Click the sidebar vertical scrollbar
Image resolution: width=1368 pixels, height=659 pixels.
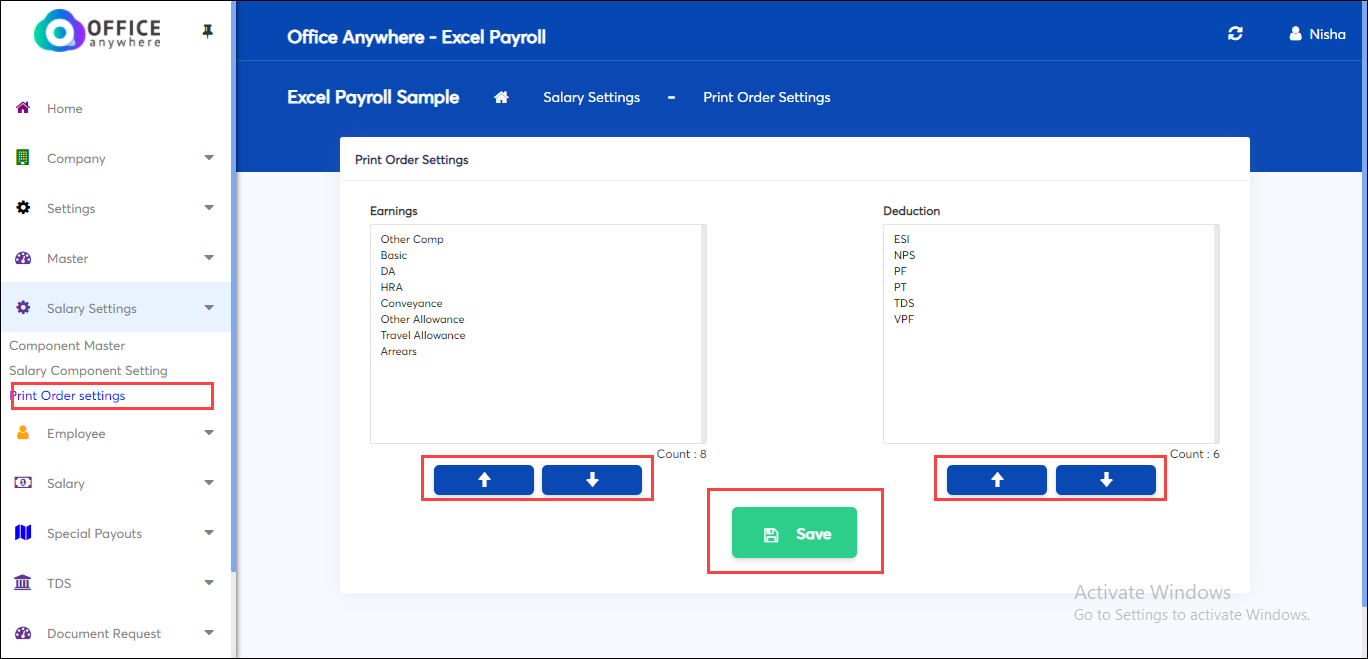[234, 286]
